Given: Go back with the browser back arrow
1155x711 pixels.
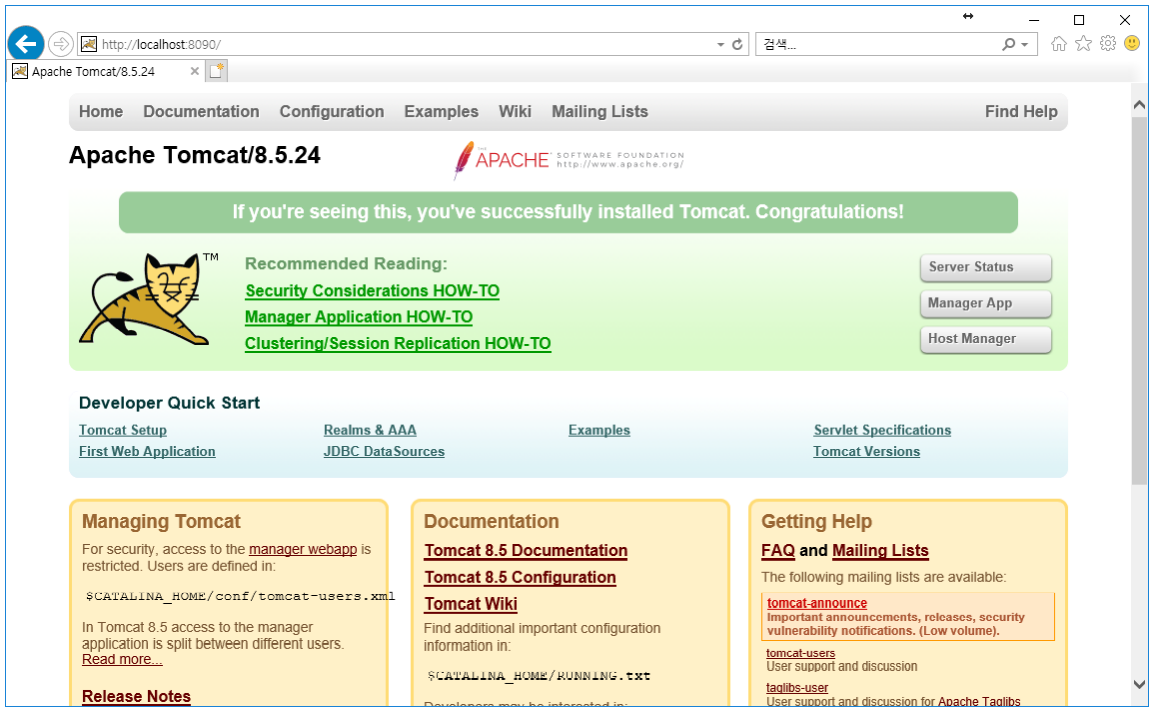Looking at the screenshot, I should click(x=26, y=44).
